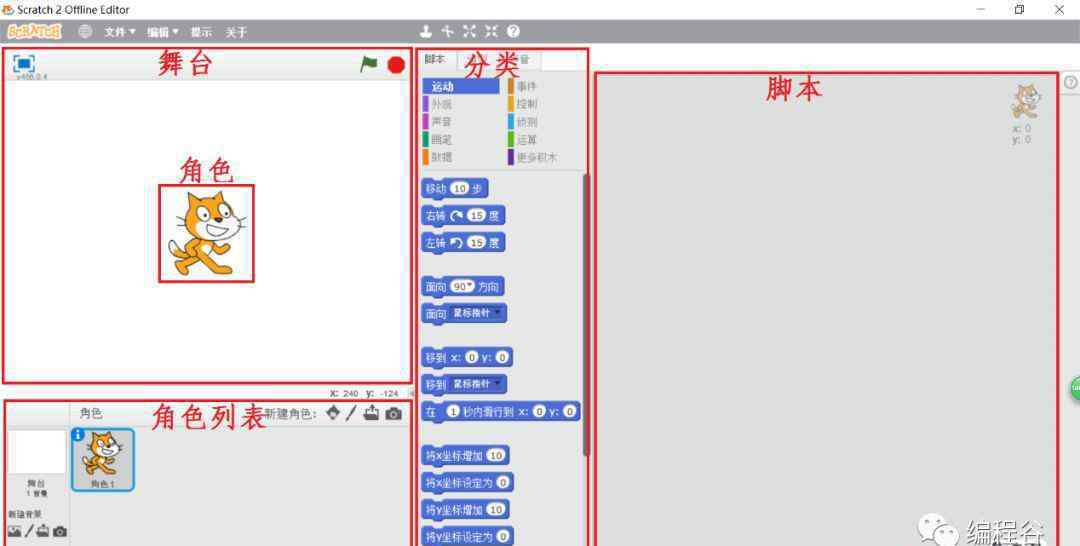Click the red stop button
The image size is (1080, 546).
(x=396, y=65)
